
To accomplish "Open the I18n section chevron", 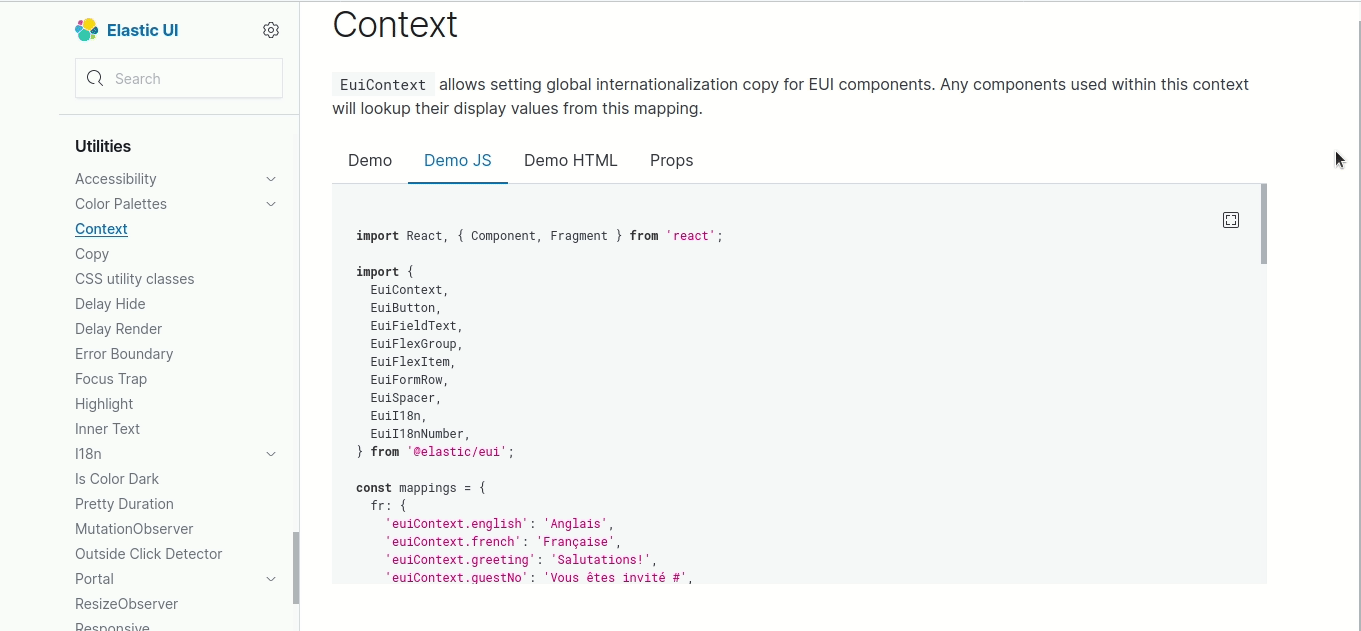I will pyautogui.click(x=271, y=453).
